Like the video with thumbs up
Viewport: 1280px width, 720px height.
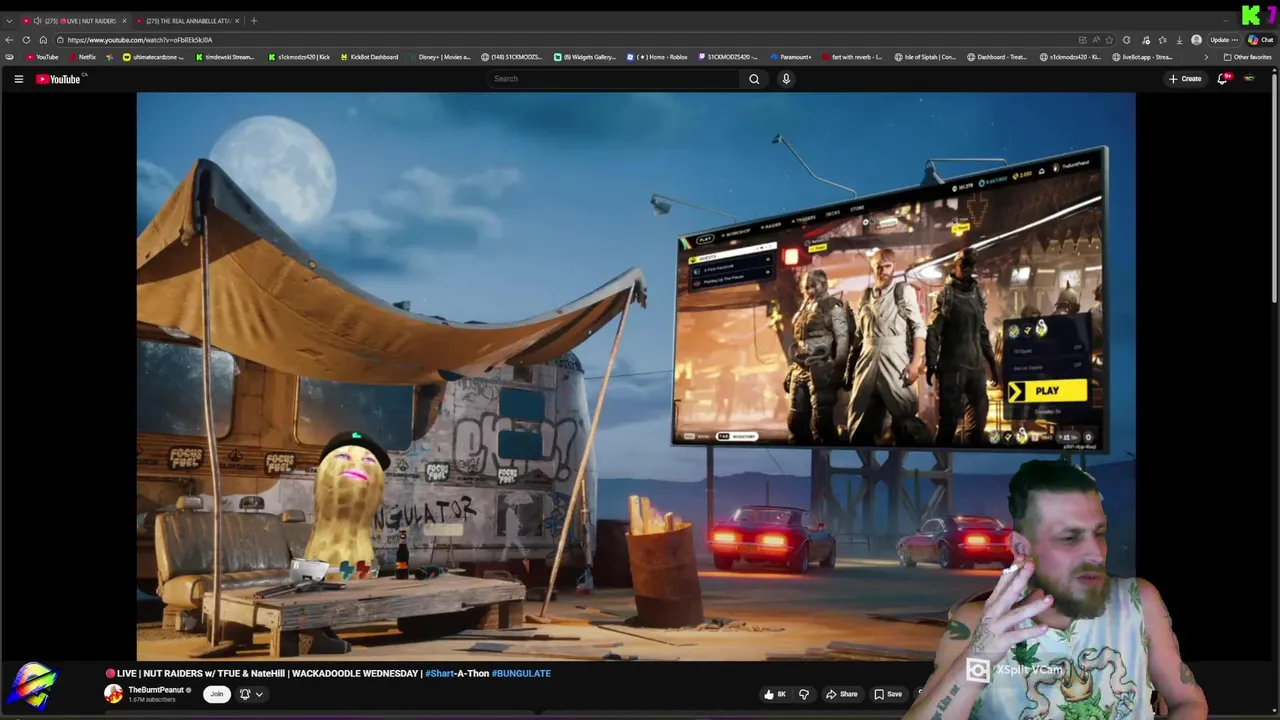coord(774,694)
